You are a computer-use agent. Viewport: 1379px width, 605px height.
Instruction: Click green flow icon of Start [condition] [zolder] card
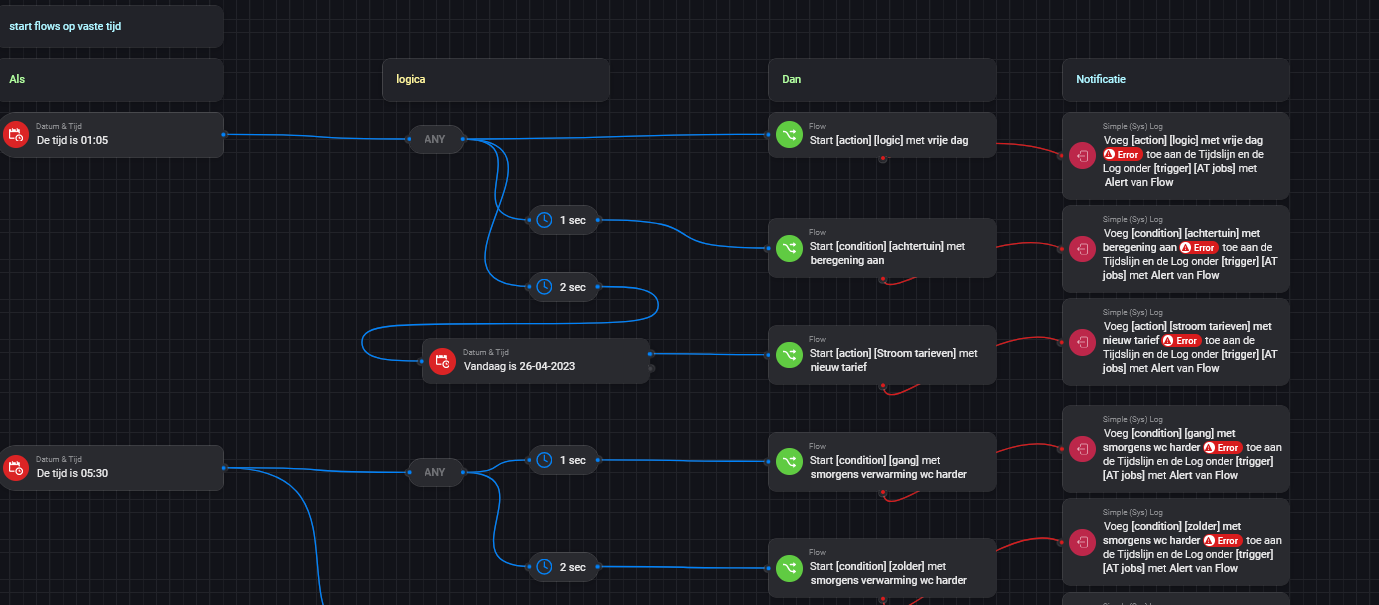[789, 567]
